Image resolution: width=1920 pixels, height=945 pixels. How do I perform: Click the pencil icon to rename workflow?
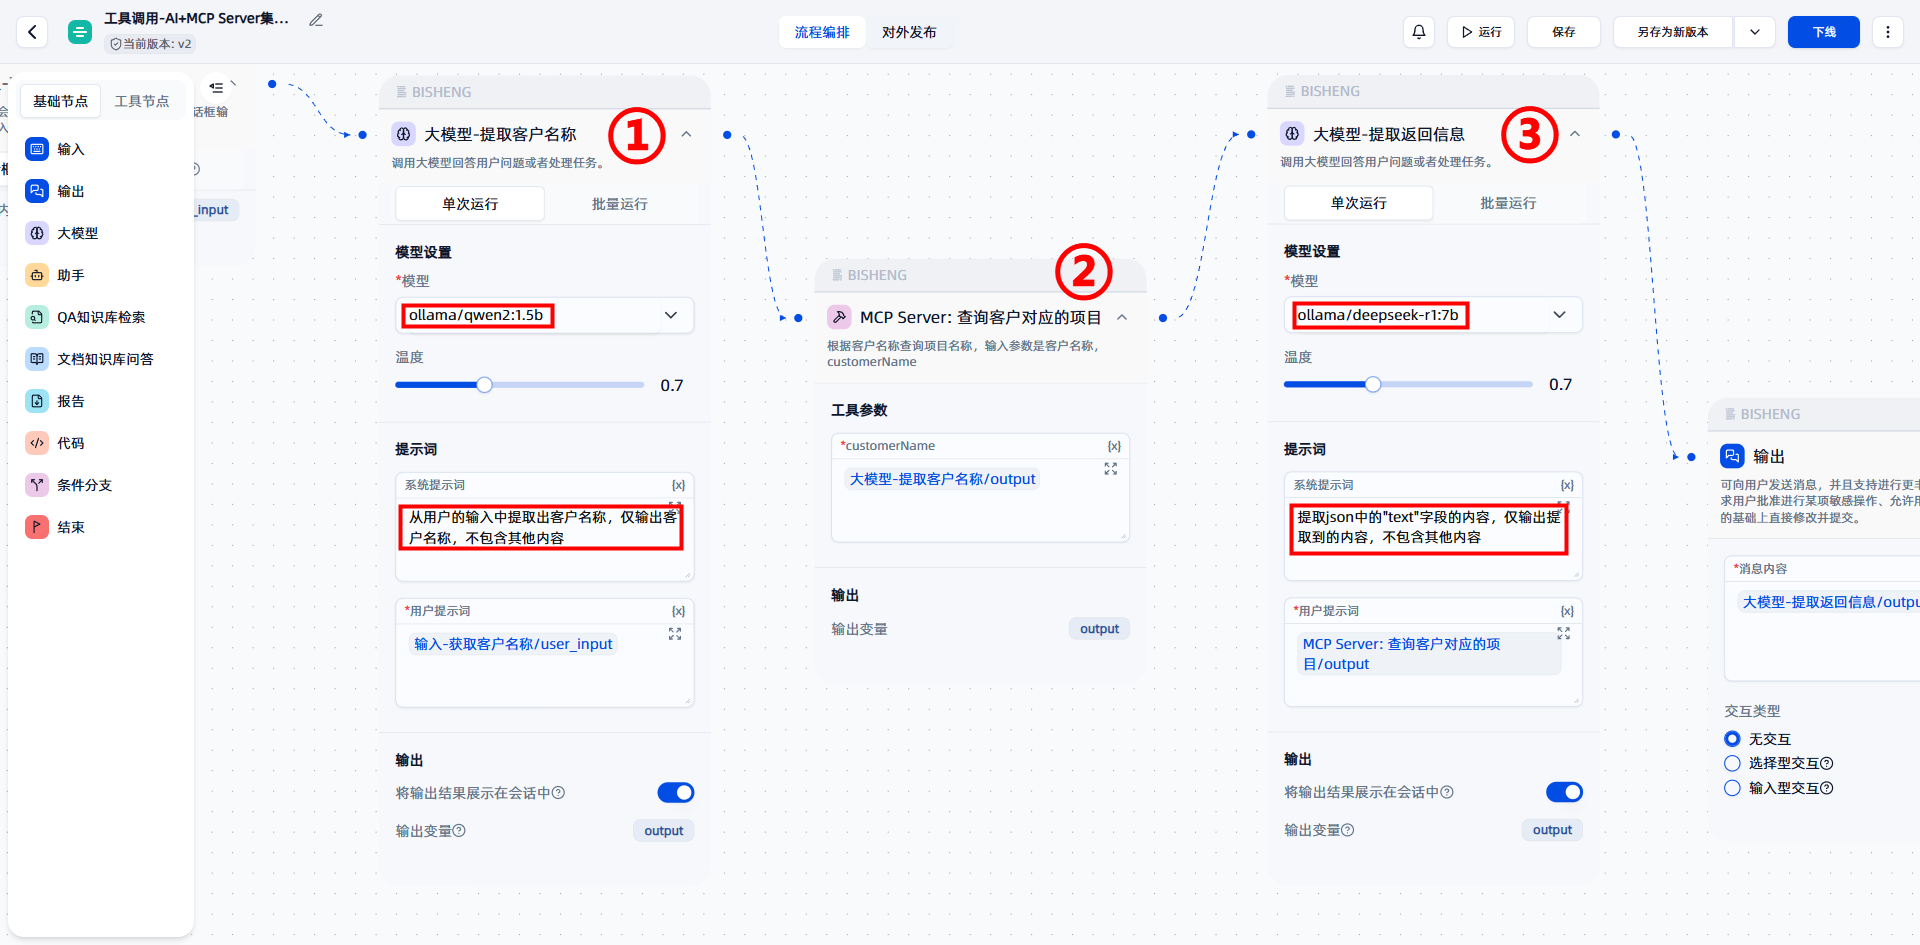(x=316, y=20)
